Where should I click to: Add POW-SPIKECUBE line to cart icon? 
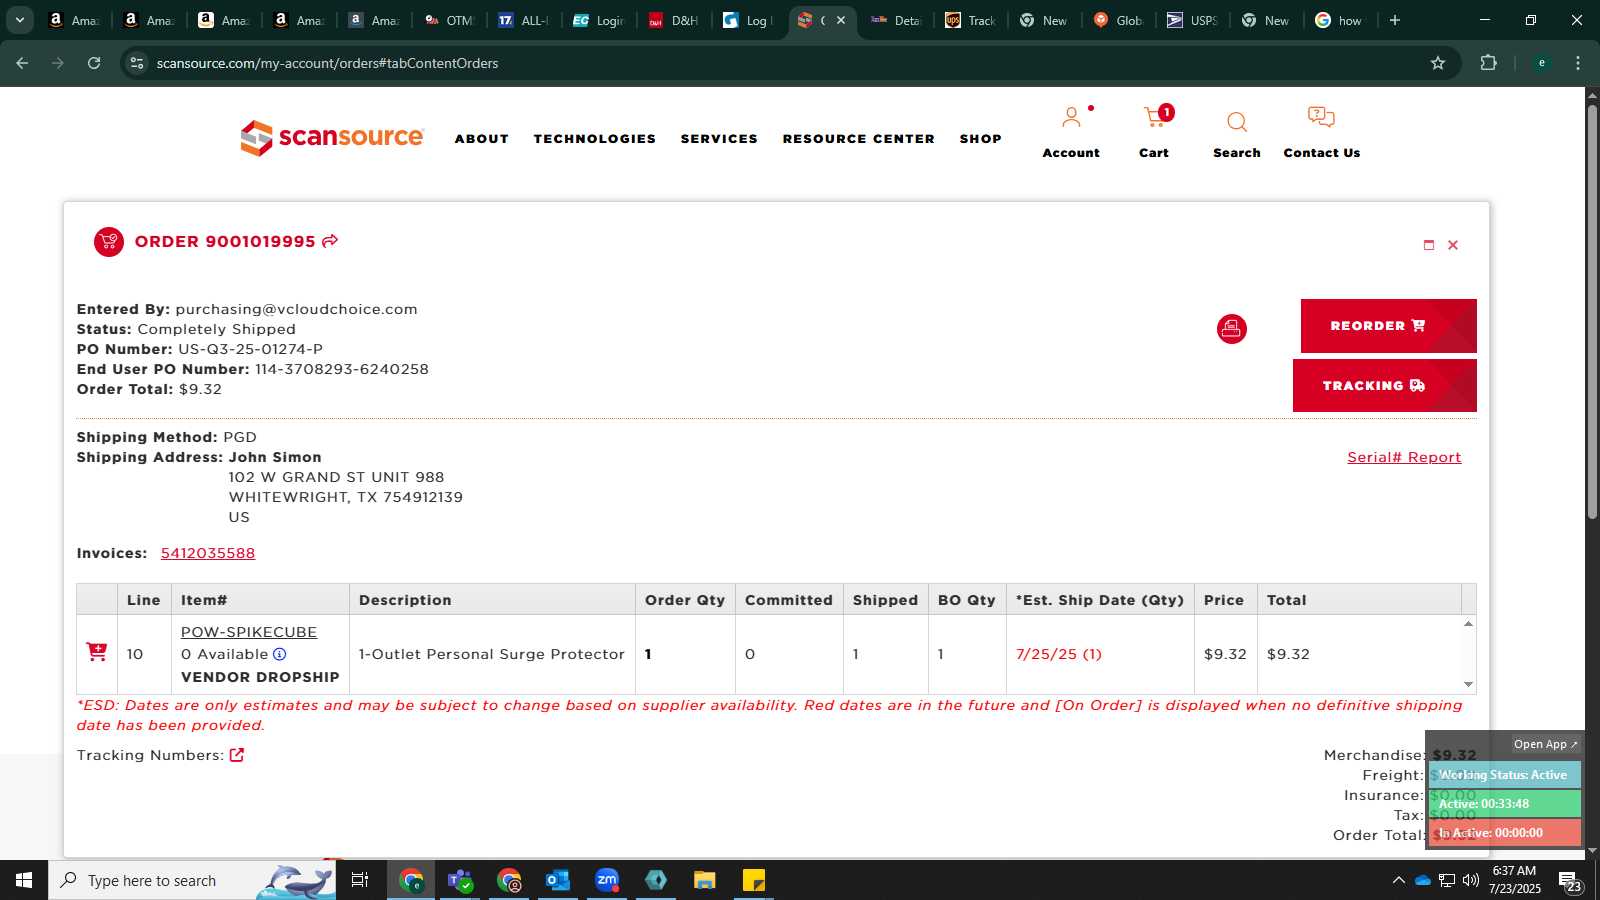click(97, 652)
